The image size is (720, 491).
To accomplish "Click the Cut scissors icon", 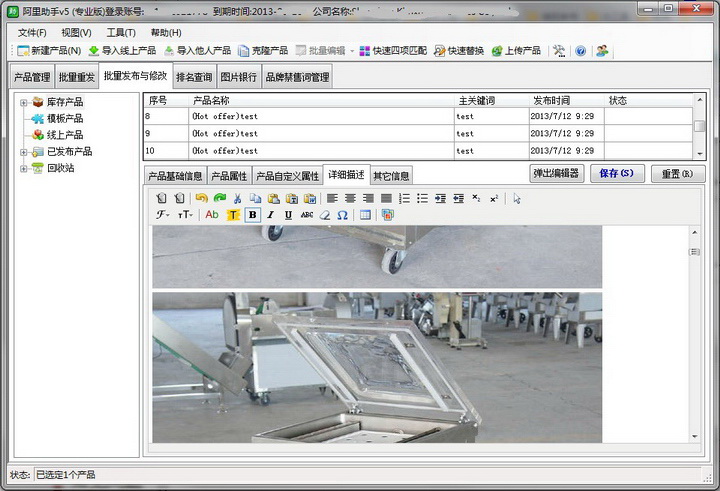I will coord(237,198).
